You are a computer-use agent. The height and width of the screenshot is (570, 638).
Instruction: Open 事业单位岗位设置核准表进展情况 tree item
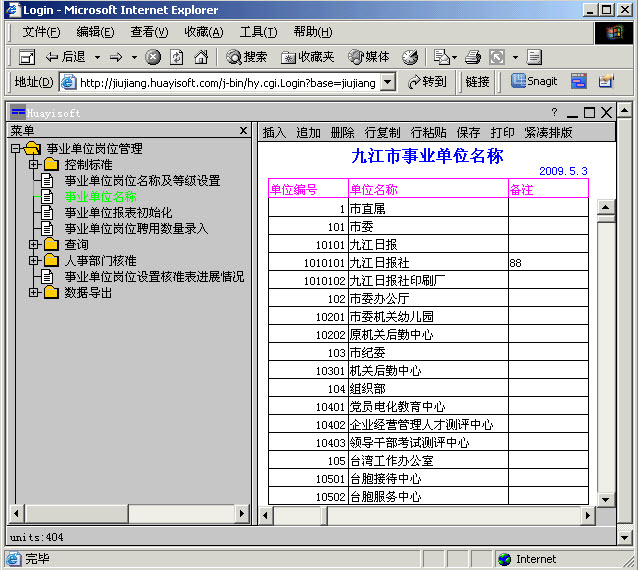154,276
